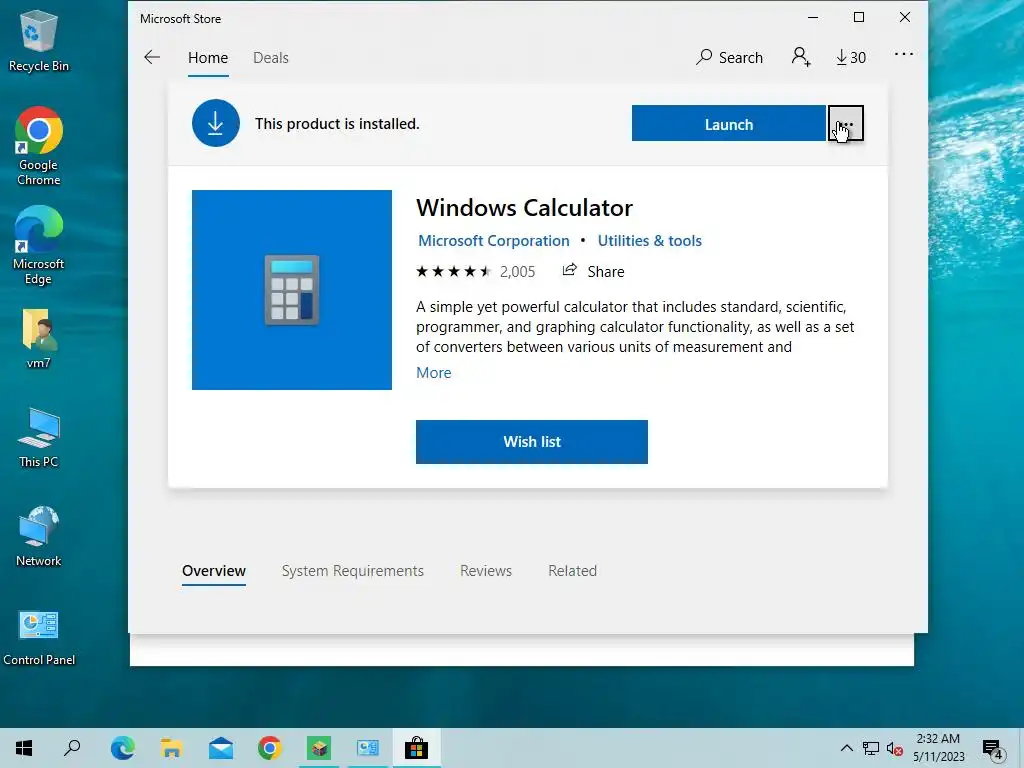The width and height of the screenshot is (1024, 768).
Task: Open the network status tray icon
Action: (871, 748)
